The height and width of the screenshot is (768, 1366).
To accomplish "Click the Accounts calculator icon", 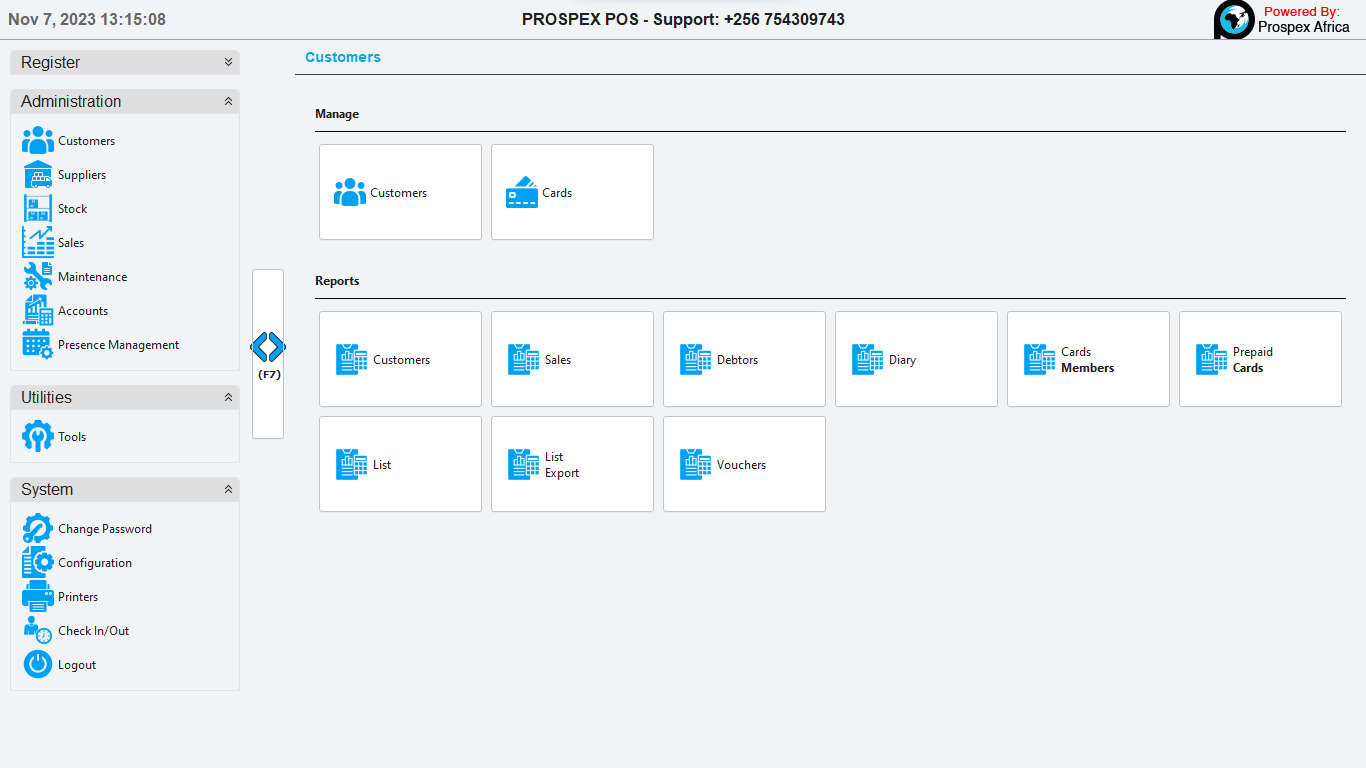I will (x=38, y=311).
